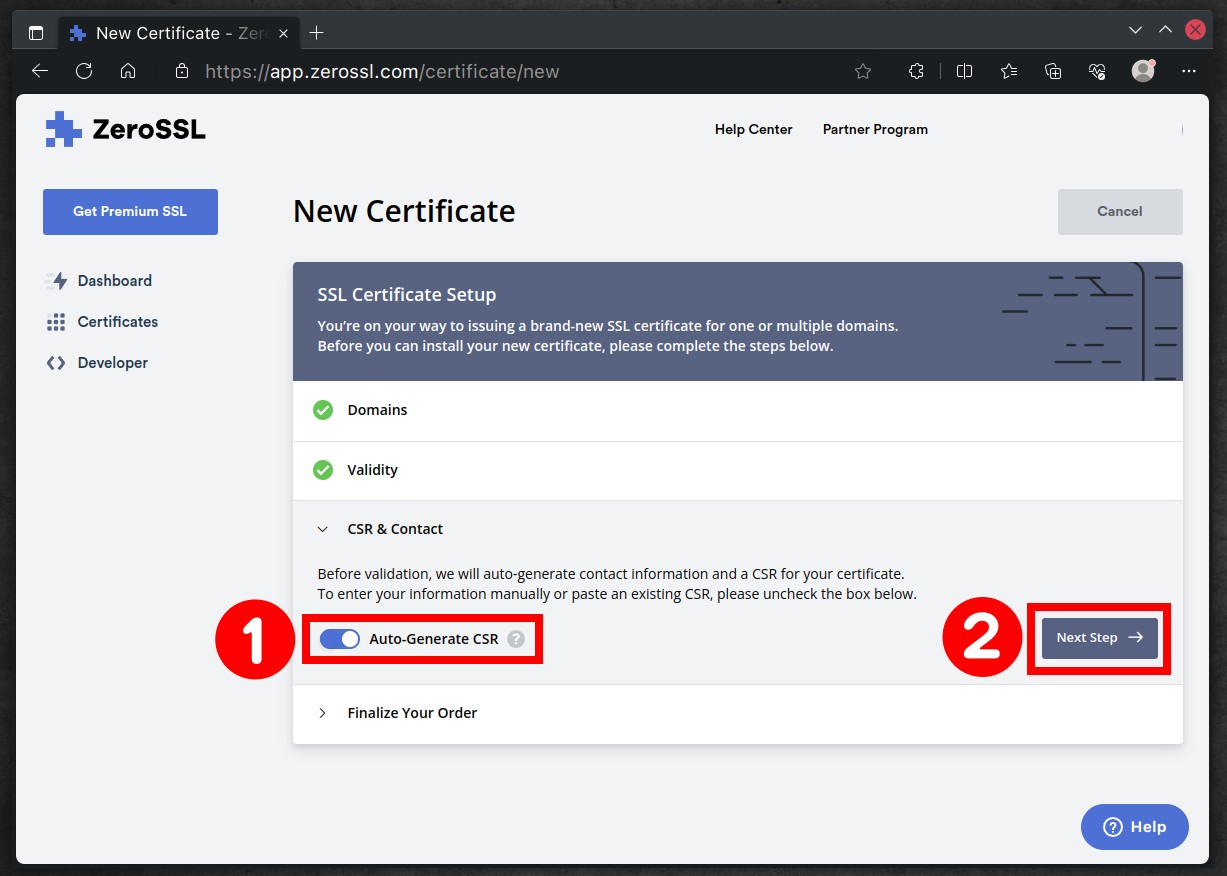
Task: Click the ZeroSSL logo
Action: tap(125, 129)
